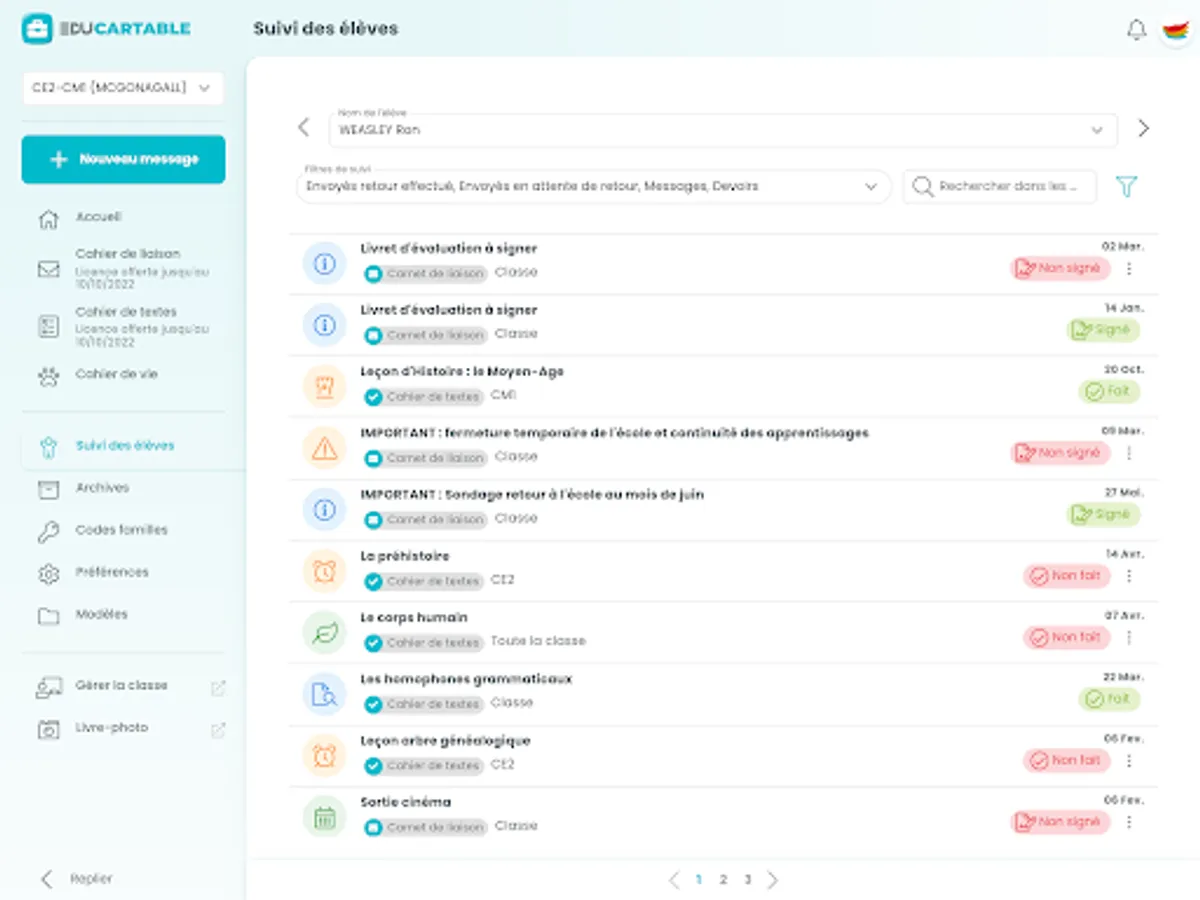Image resolution: width=1200 pixels, height=900 pixels.
Task: Click the alarm clock icon of La préhistoire
Action: tap(324, 571)
